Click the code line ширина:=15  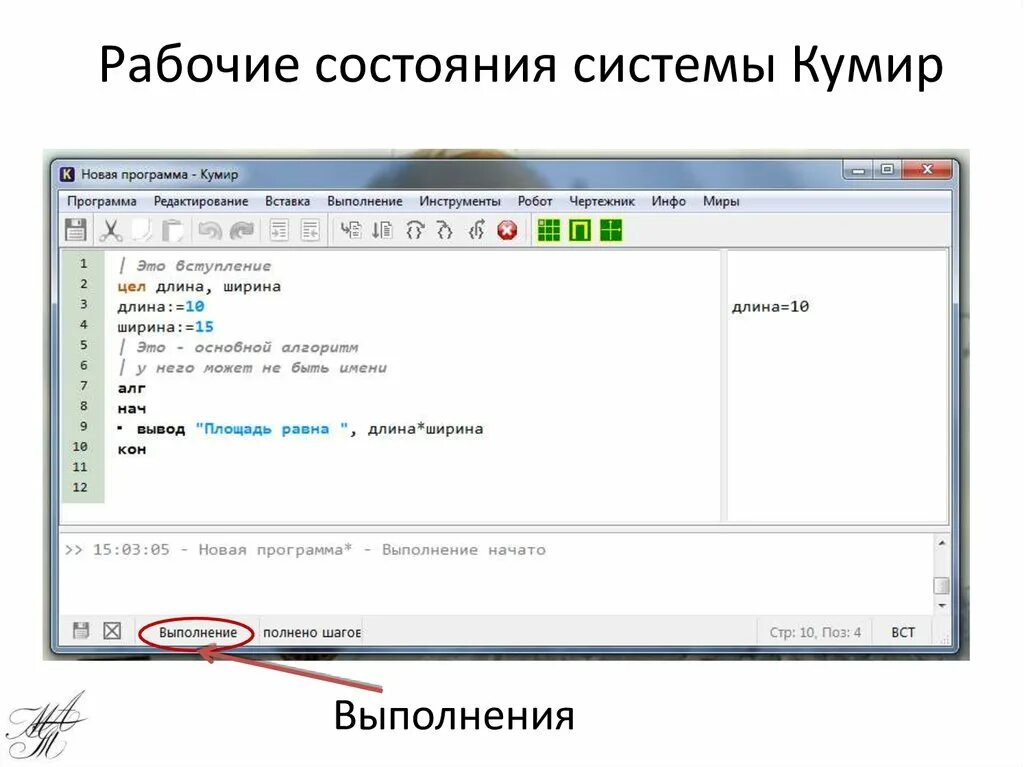pyautogui.click(x=165, y=327)
